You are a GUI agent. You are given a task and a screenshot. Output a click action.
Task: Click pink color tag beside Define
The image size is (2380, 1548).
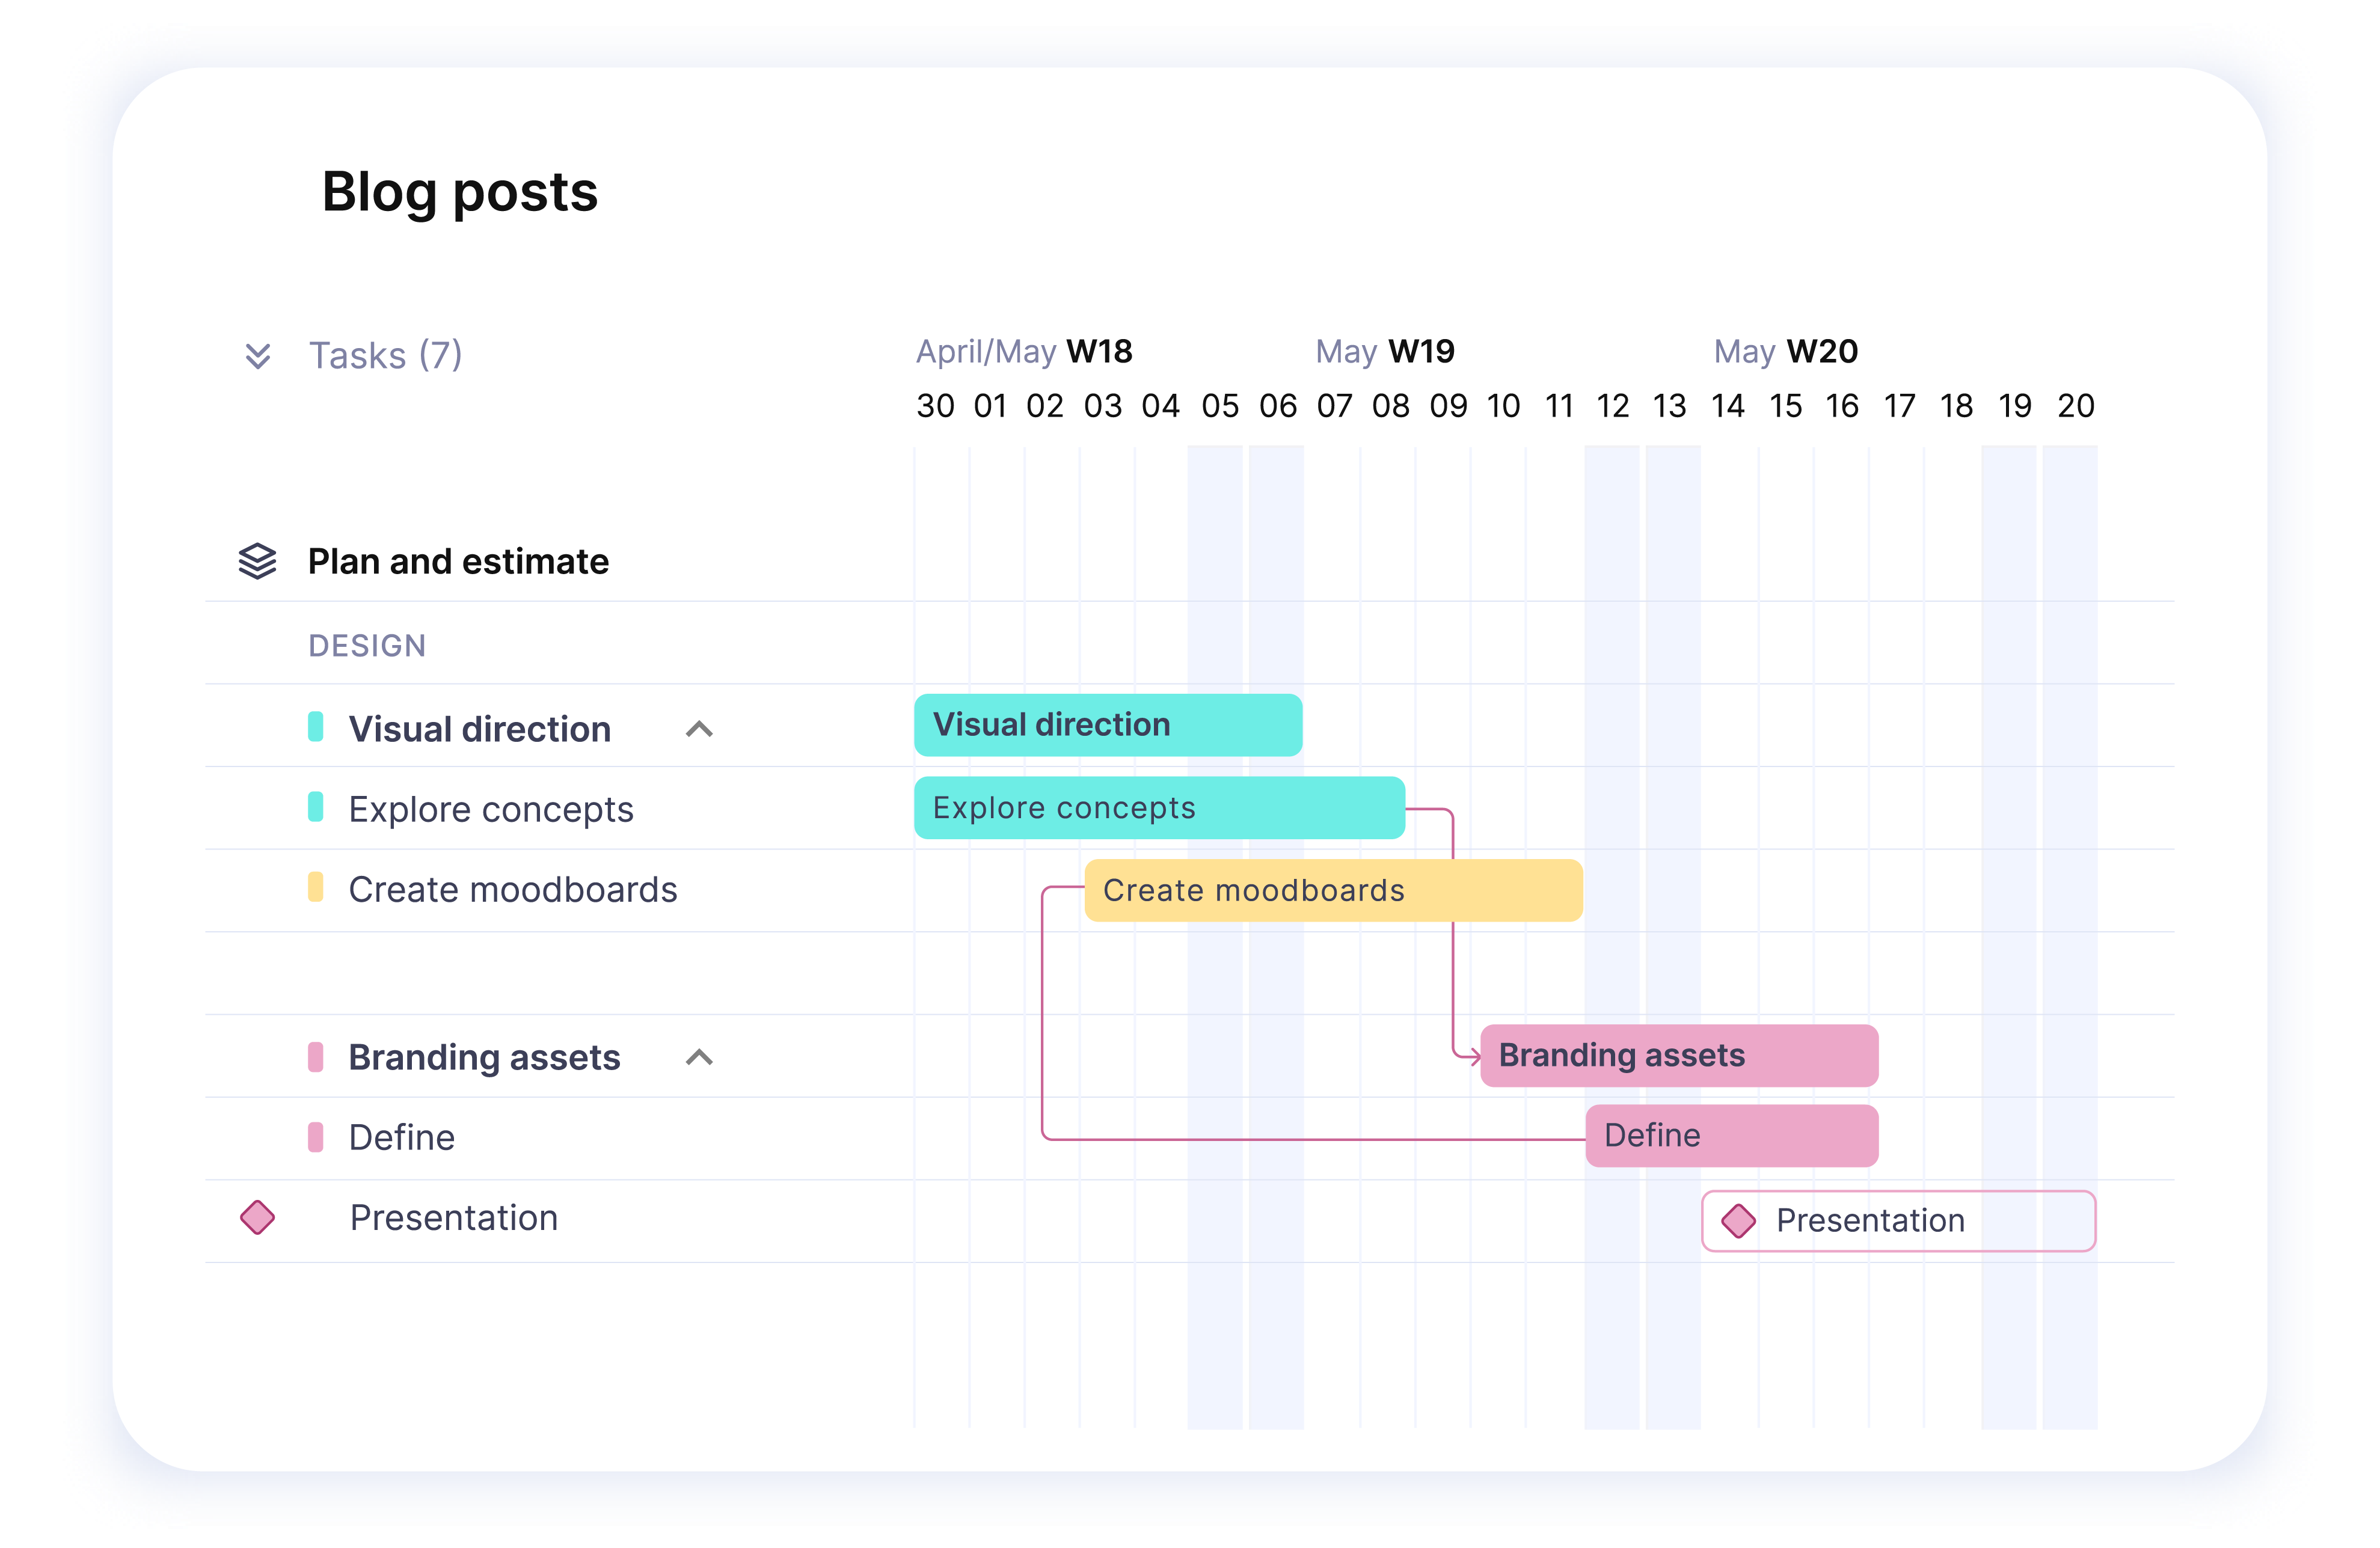316,1137
